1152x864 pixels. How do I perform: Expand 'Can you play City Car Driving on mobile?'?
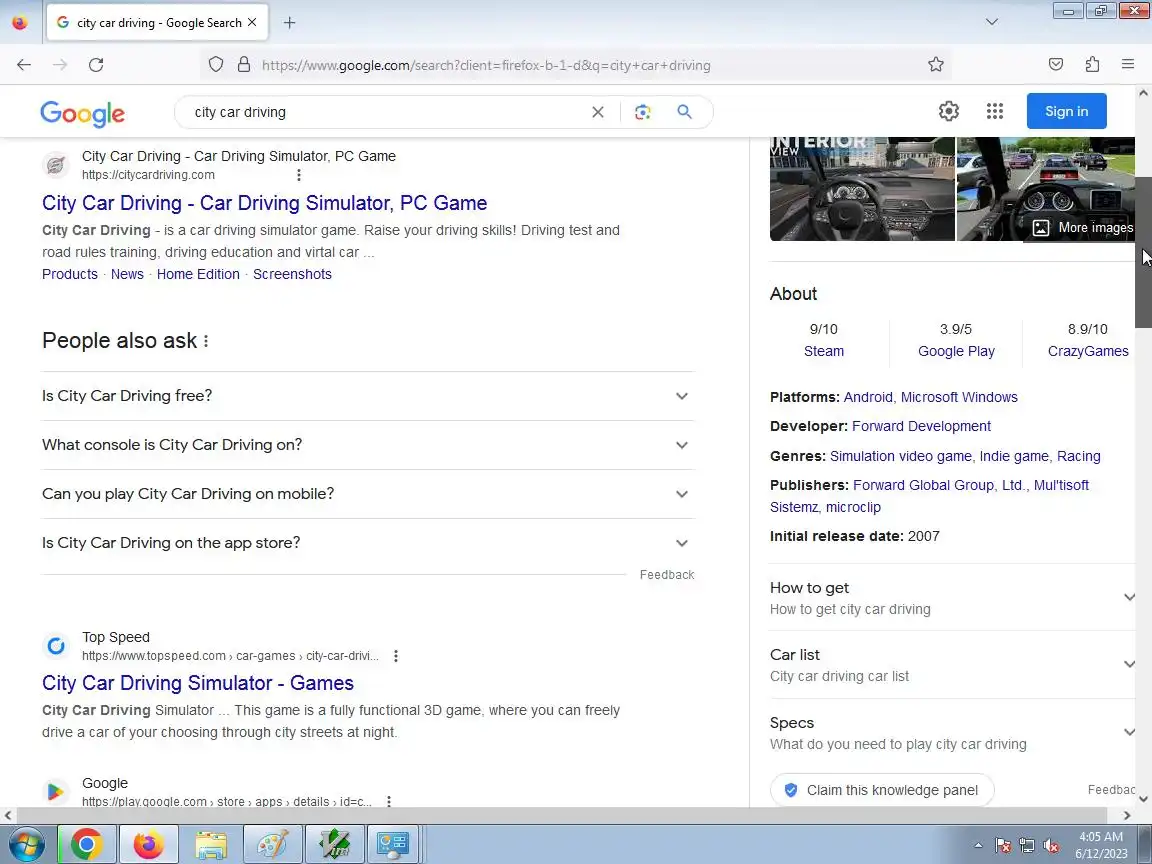367,494
